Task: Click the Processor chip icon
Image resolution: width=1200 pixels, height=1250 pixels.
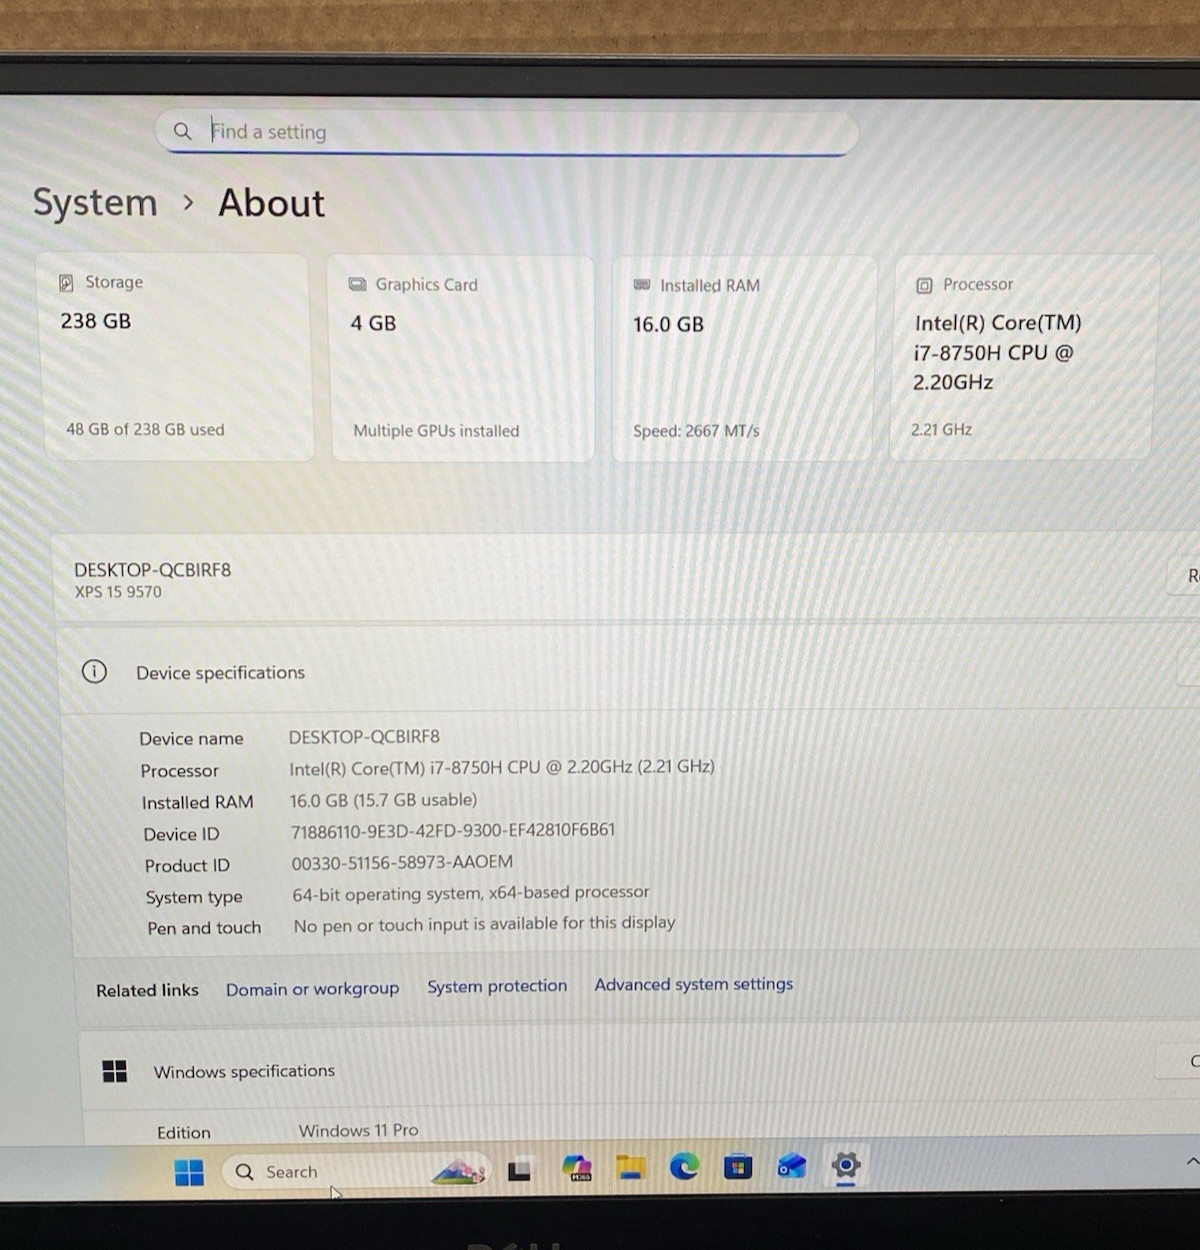Action: point(924,286)
